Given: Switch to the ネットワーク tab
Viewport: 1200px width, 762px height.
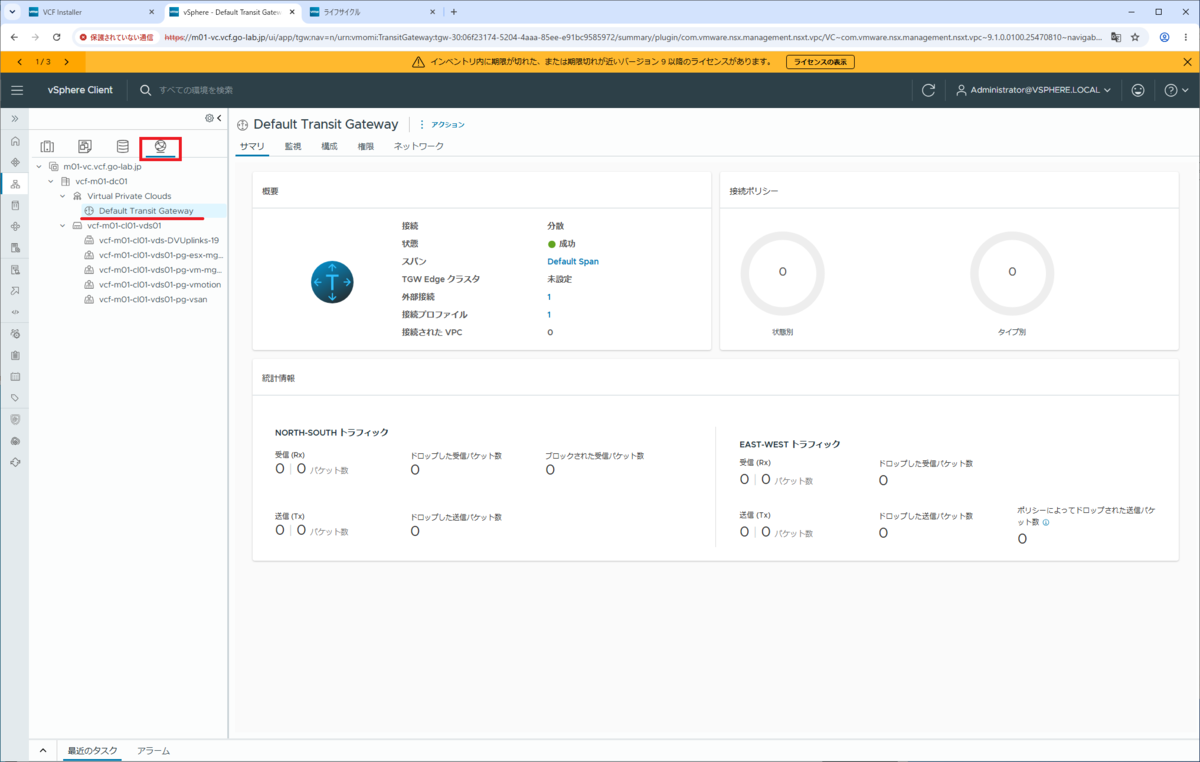Looking at the screenshot, I should pyautogui.click(x=419, y=146).
